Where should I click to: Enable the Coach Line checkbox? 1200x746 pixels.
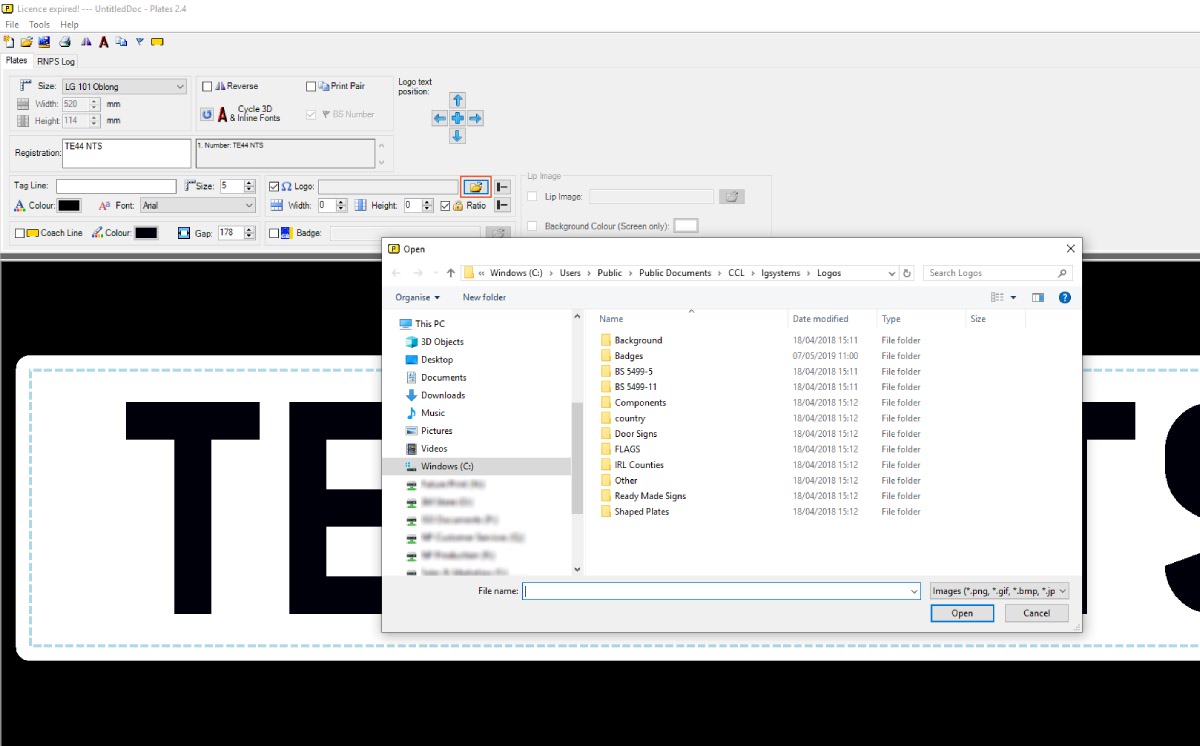(x=20, y=233)
